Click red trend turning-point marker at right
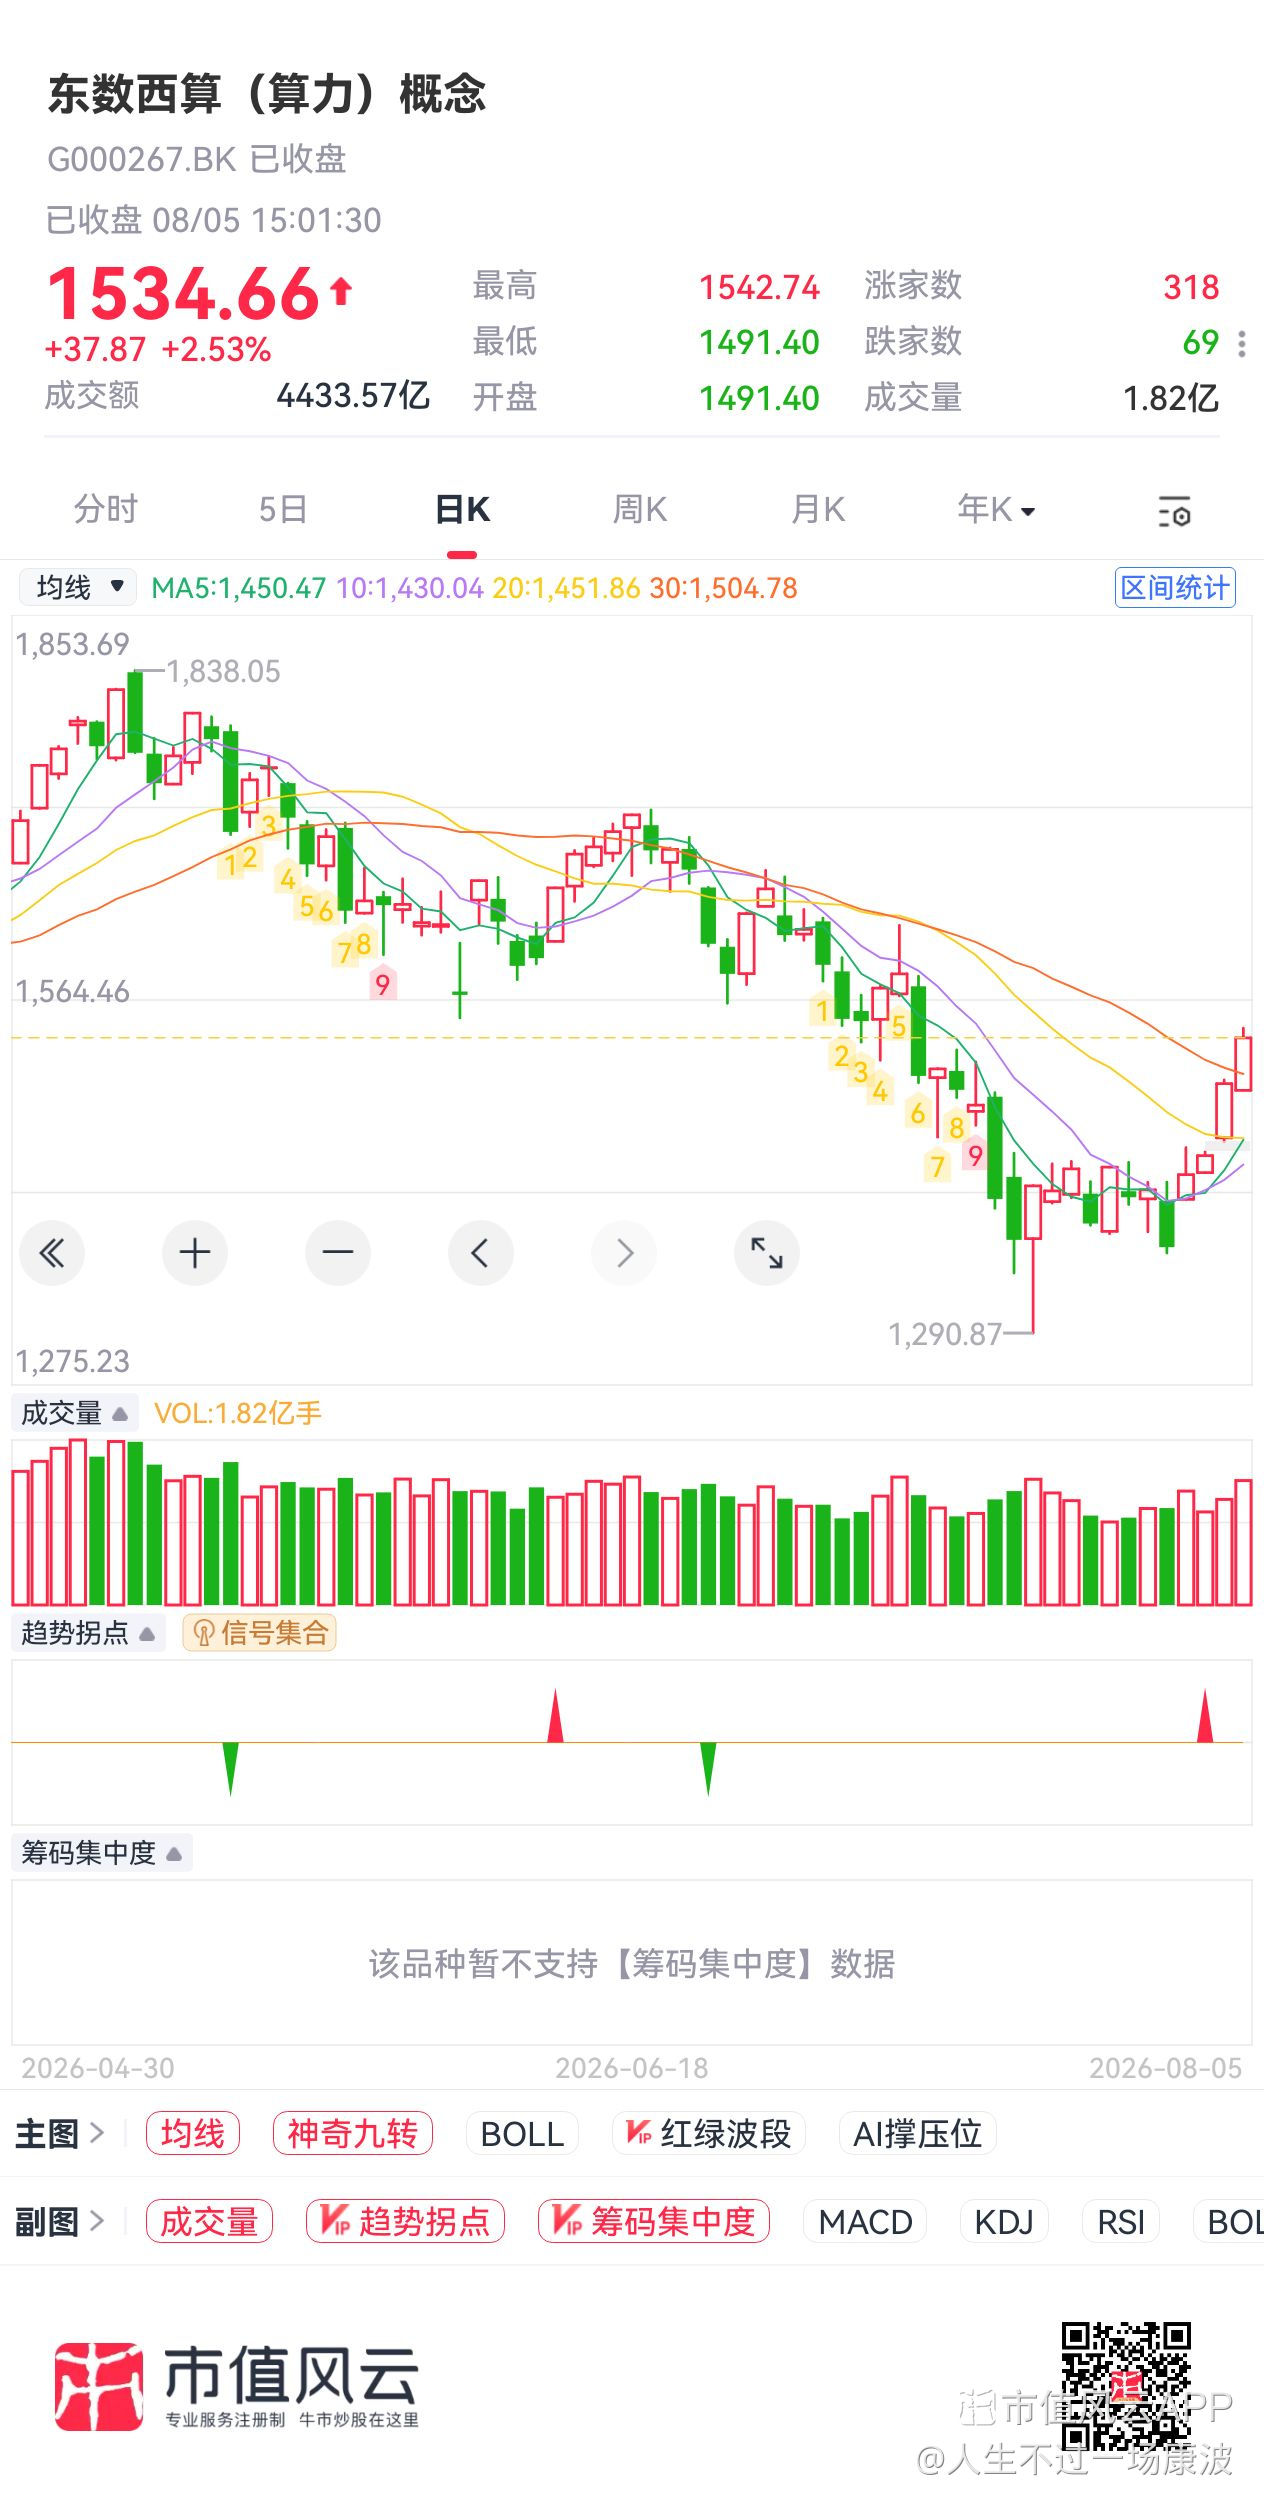This screenshot has width=1264, height=2507. [x=1205, y=1716]
